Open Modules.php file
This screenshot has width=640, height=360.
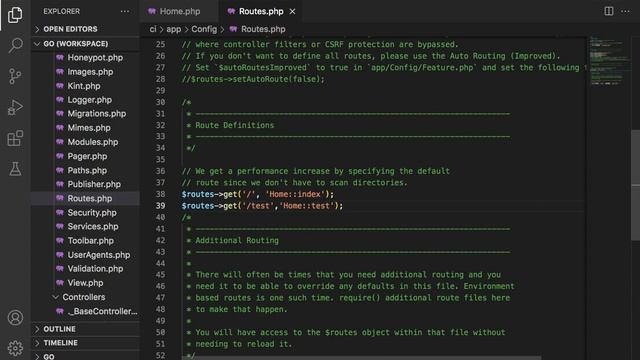tap(93, 142)
